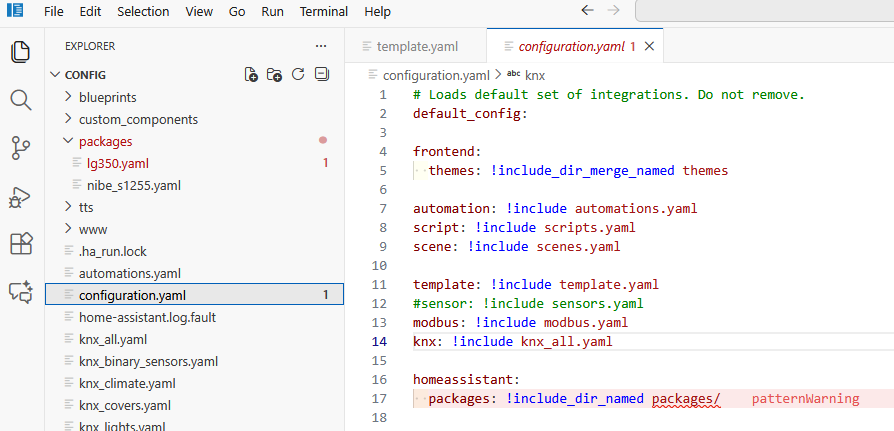Click the New File icon in Explorer
The image size is (894, 431).
tap(252, 75)
